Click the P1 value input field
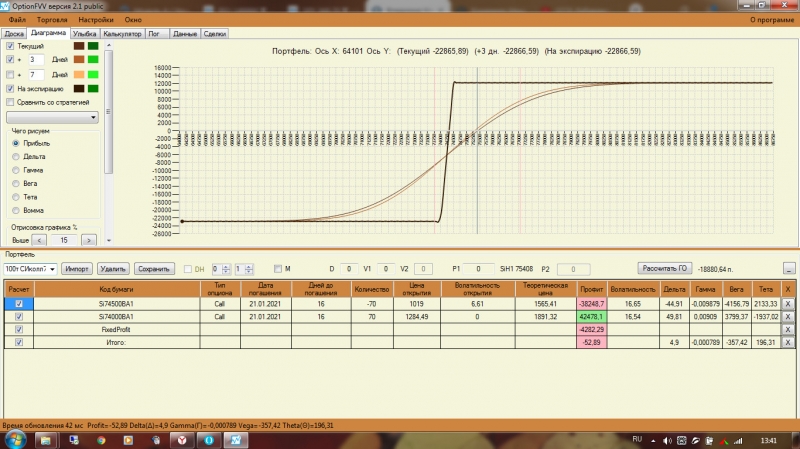Viewport: 800px width, 449px height. [478, 268]
